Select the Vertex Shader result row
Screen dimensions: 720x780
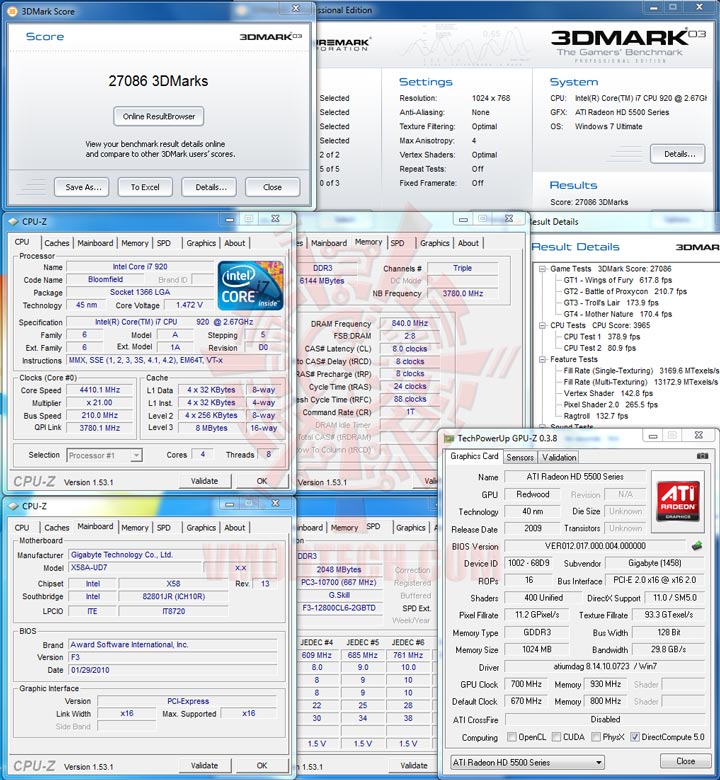608,393
